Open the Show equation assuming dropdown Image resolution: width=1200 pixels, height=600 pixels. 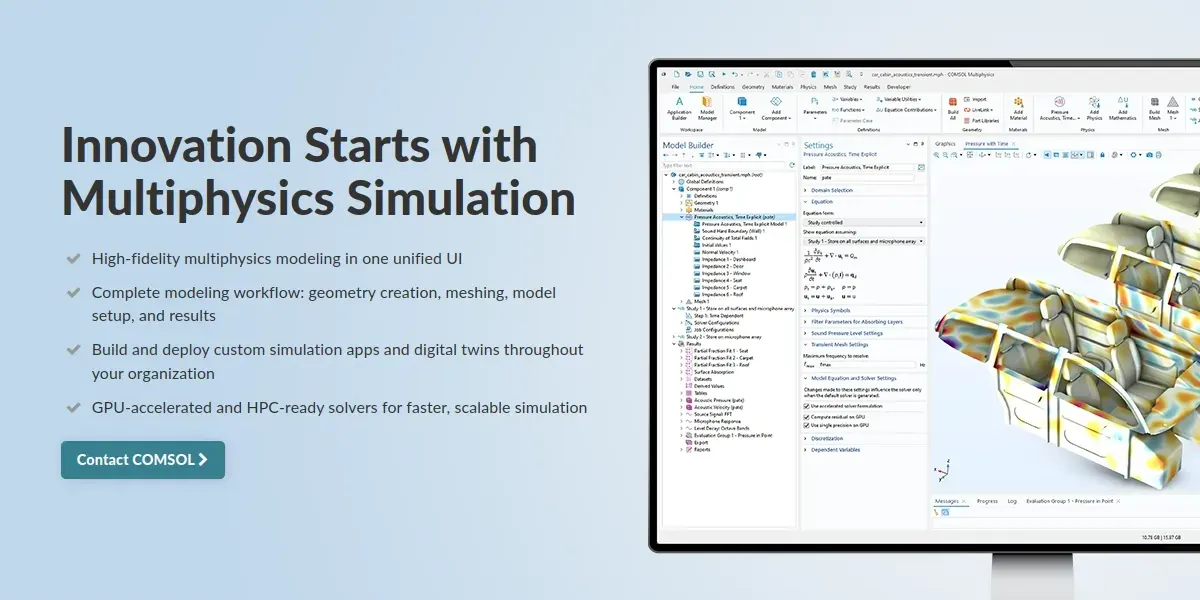(x=864, y=241)
